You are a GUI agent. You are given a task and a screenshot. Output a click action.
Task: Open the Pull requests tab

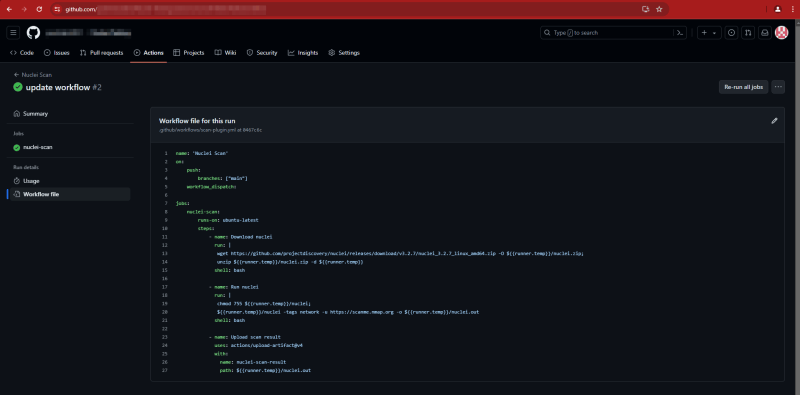pos(102,53)
